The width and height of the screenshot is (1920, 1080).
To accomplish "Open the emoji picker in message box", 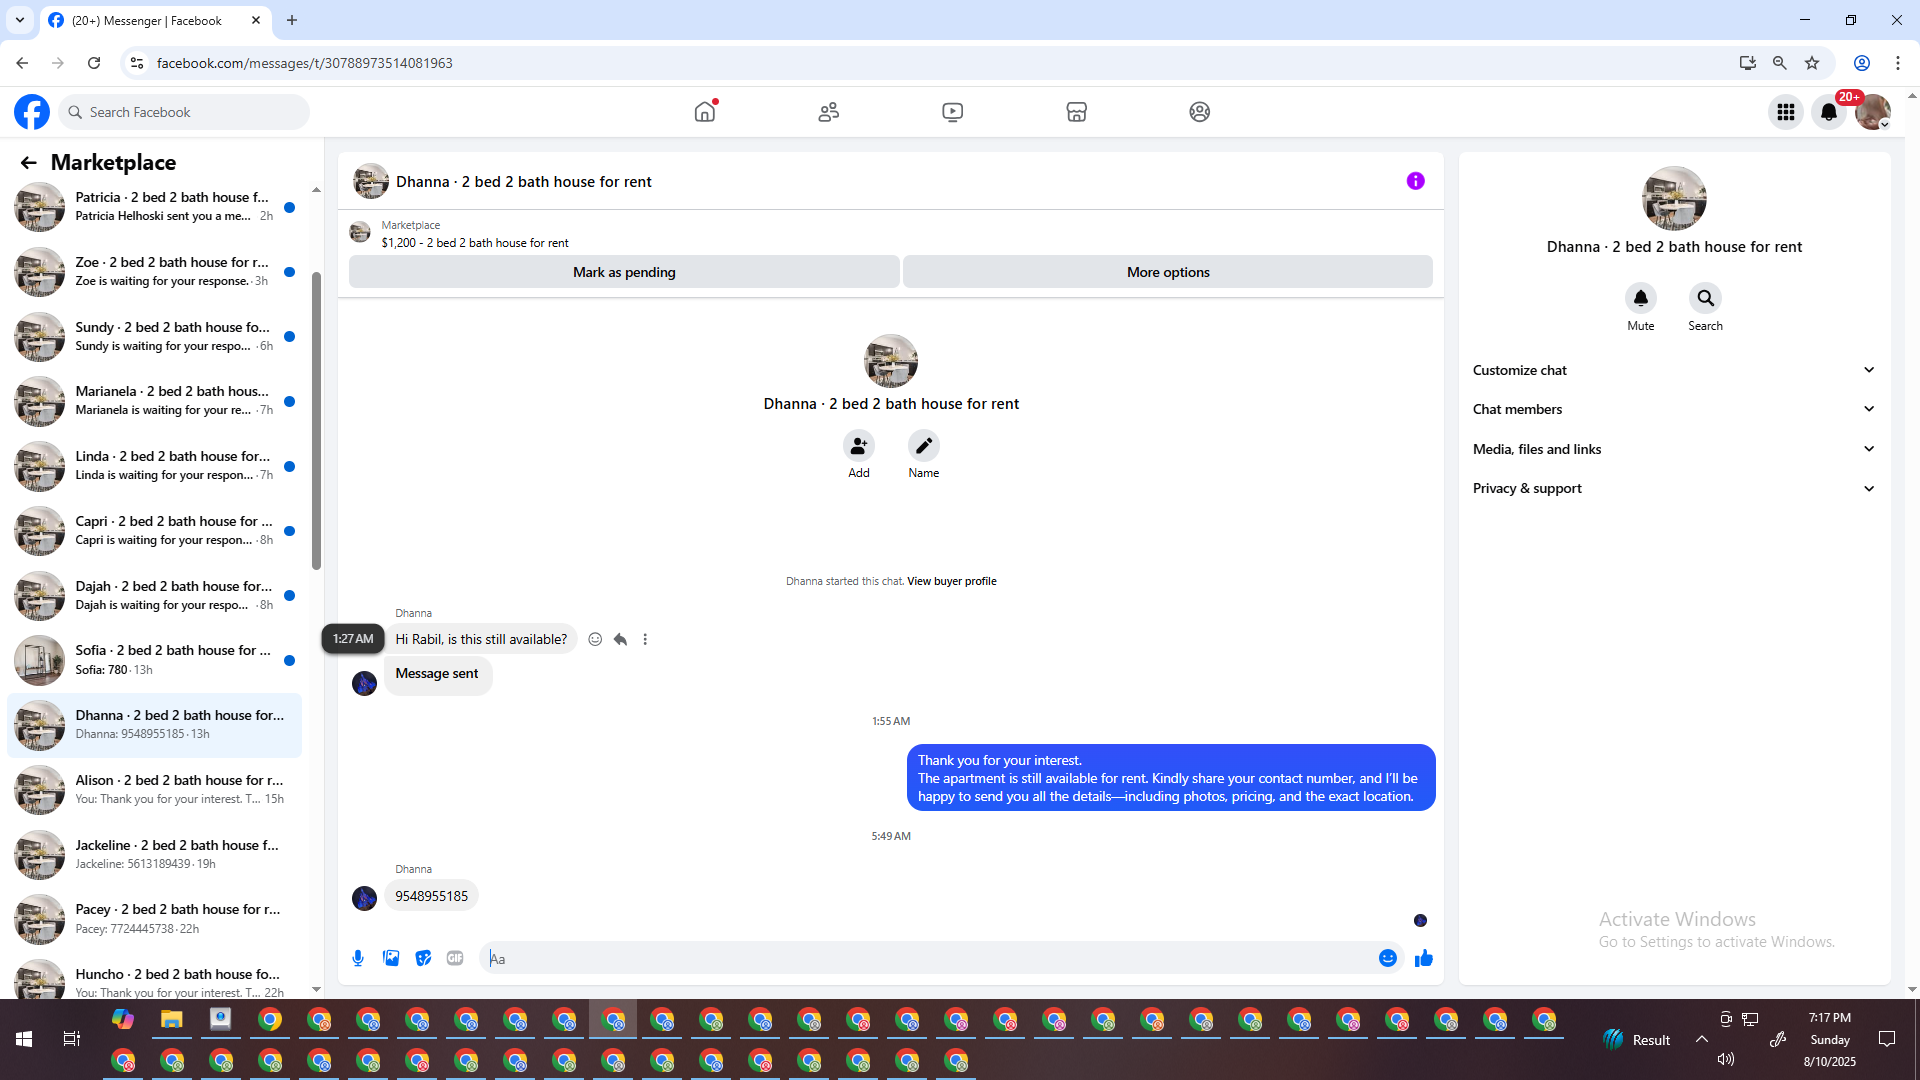I will coord(1387,958).
